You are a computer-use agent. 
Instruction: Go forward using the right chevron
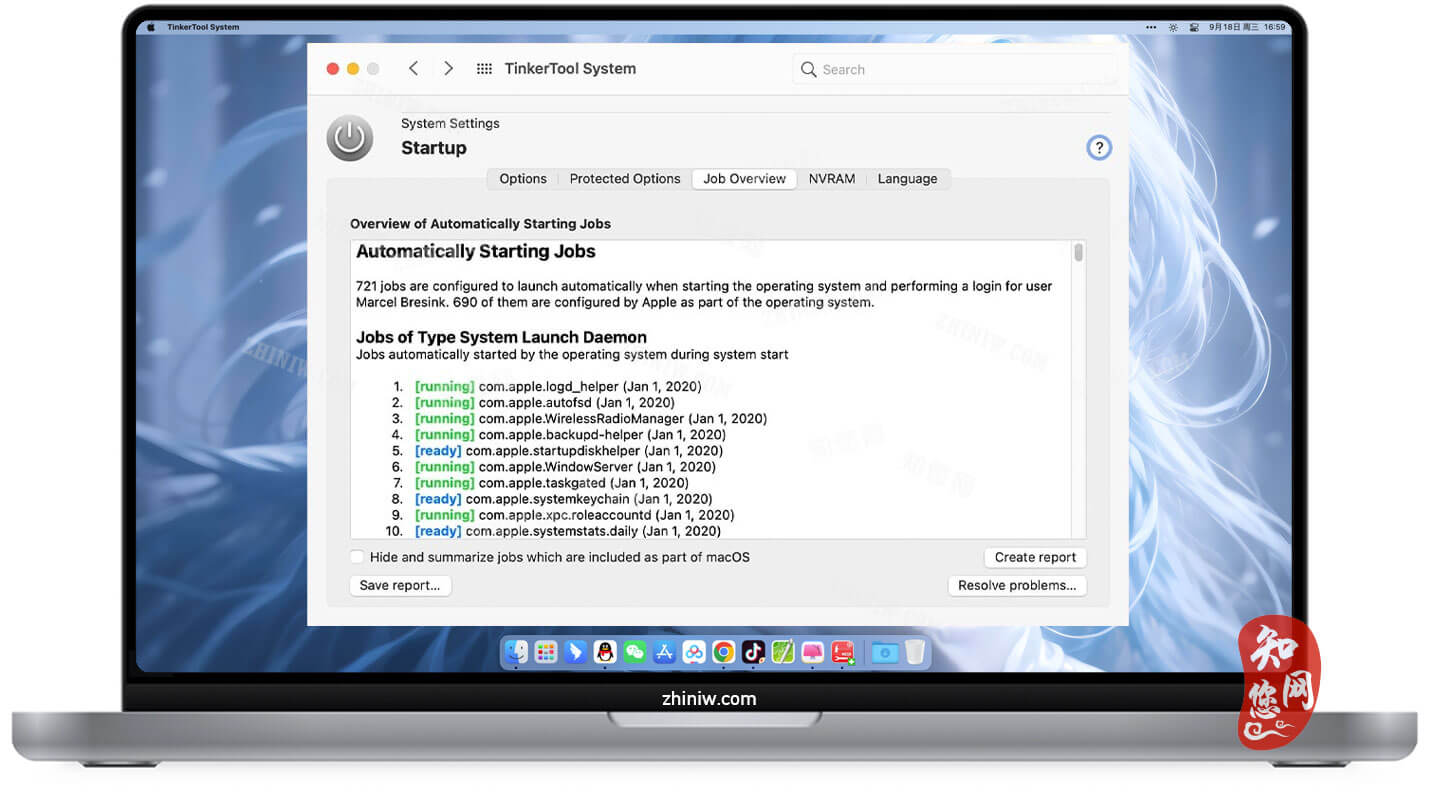[448, 68]
